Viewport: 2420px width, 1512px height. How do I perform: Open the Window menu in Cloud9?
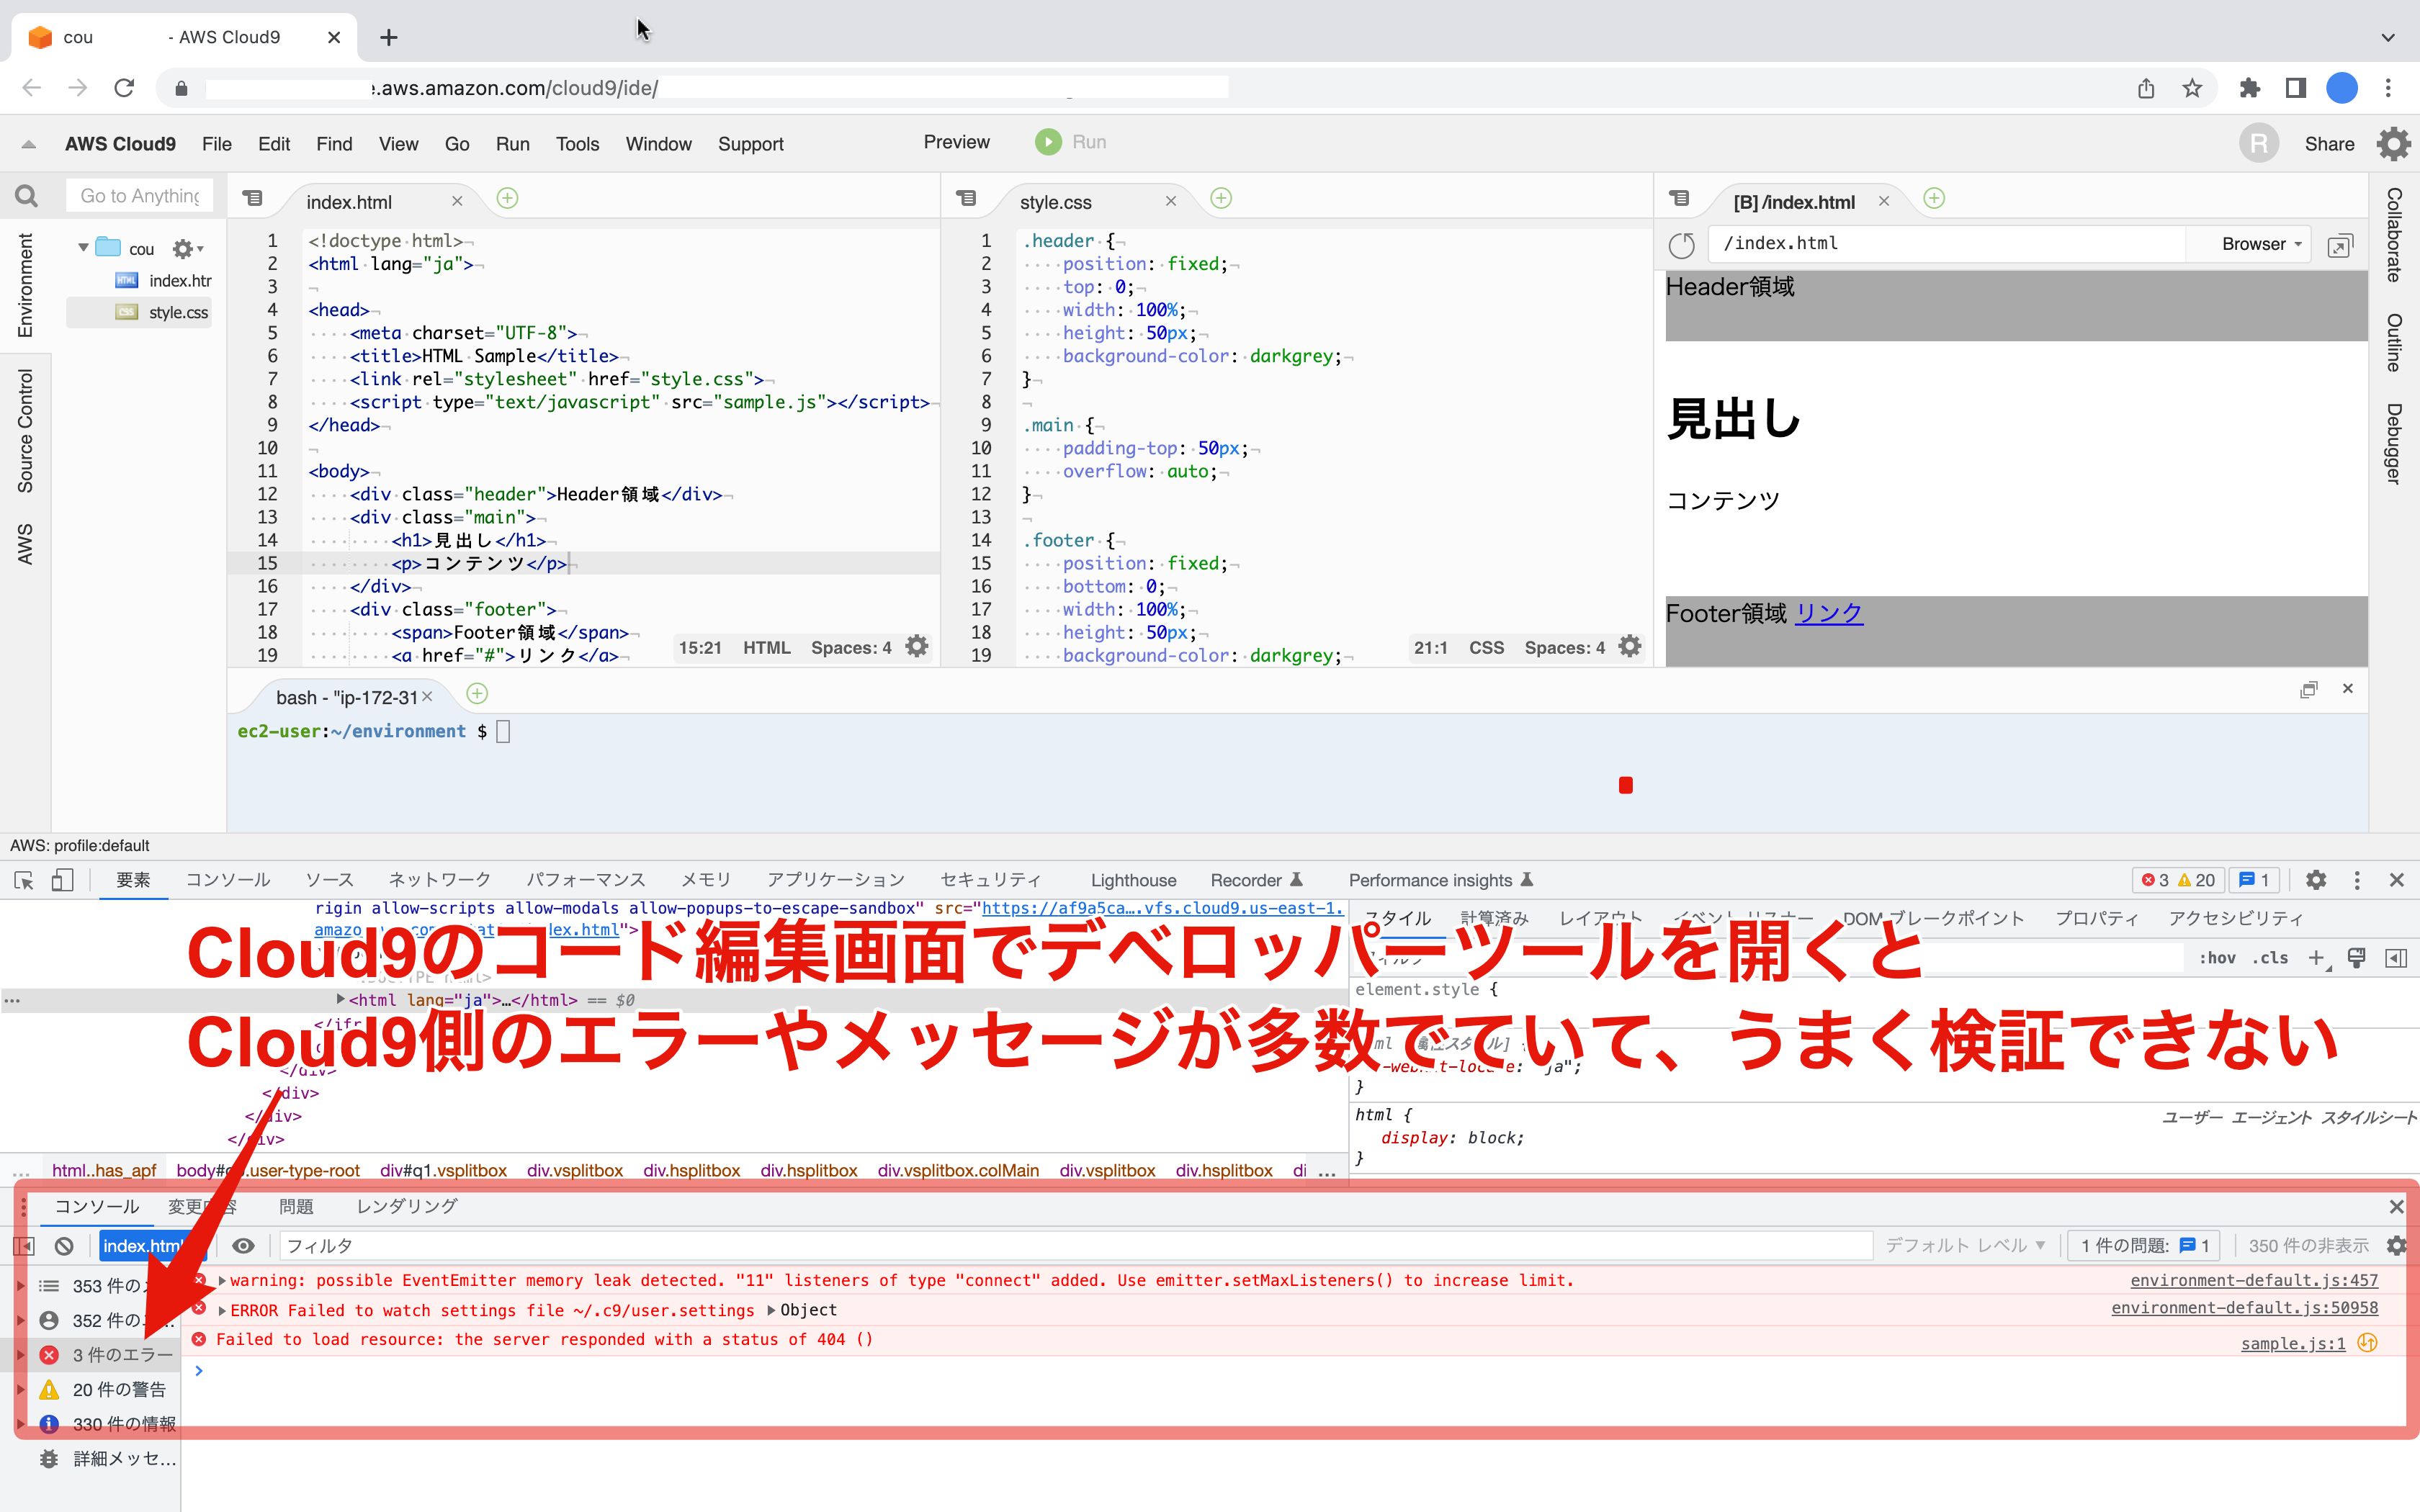coord(659,144)
